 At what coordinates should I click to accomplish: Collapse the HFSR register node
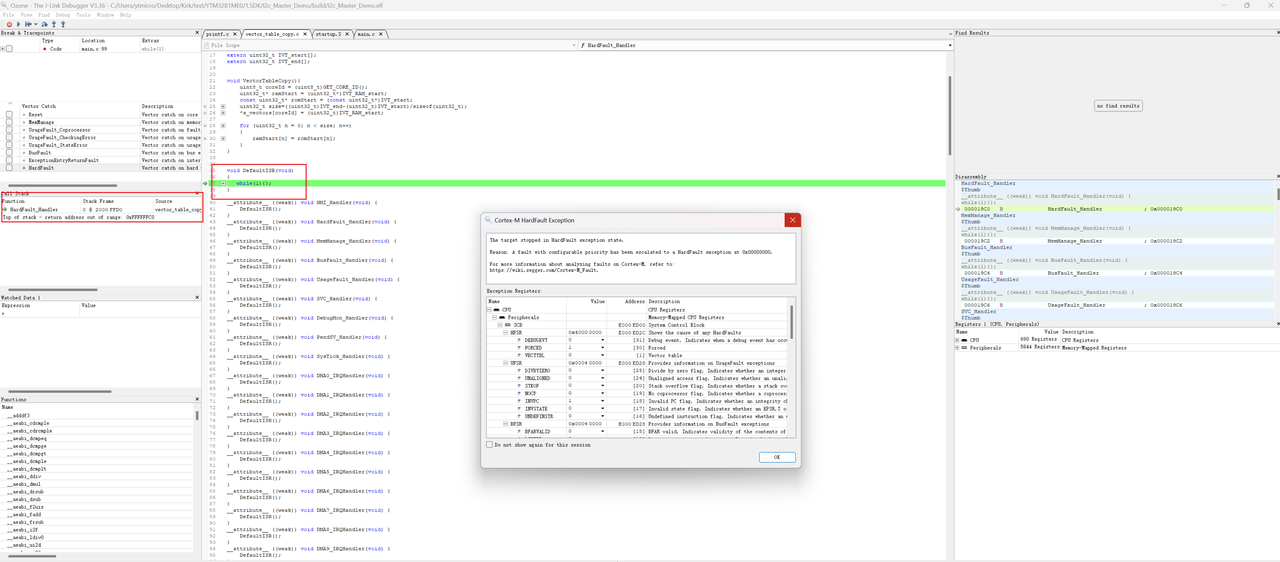coord(505,333)
